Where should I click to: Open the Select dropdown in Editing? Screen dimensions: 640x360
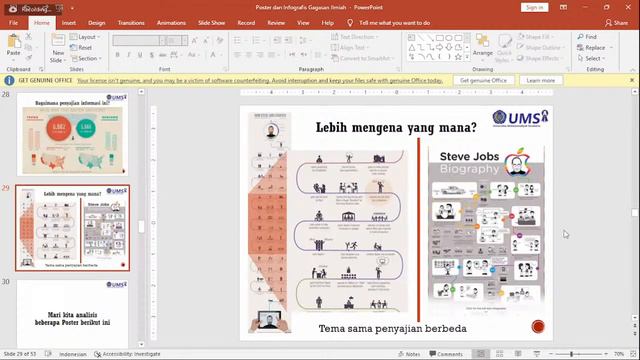point(591,58)
